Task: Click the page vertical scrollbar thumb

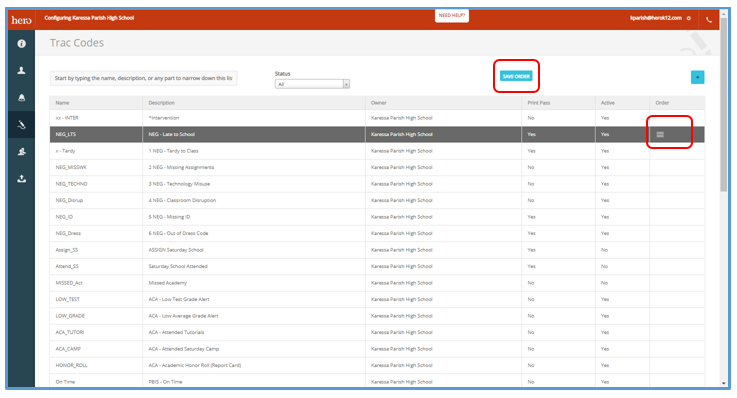Action: (x=723, y=104)
